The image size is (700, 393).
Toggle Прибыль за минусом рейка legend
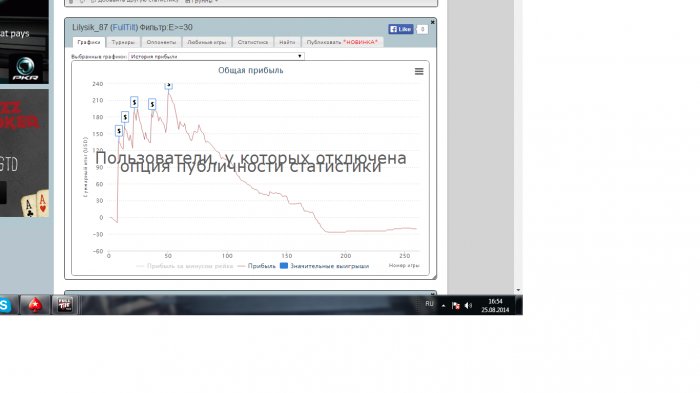(185, 266)
